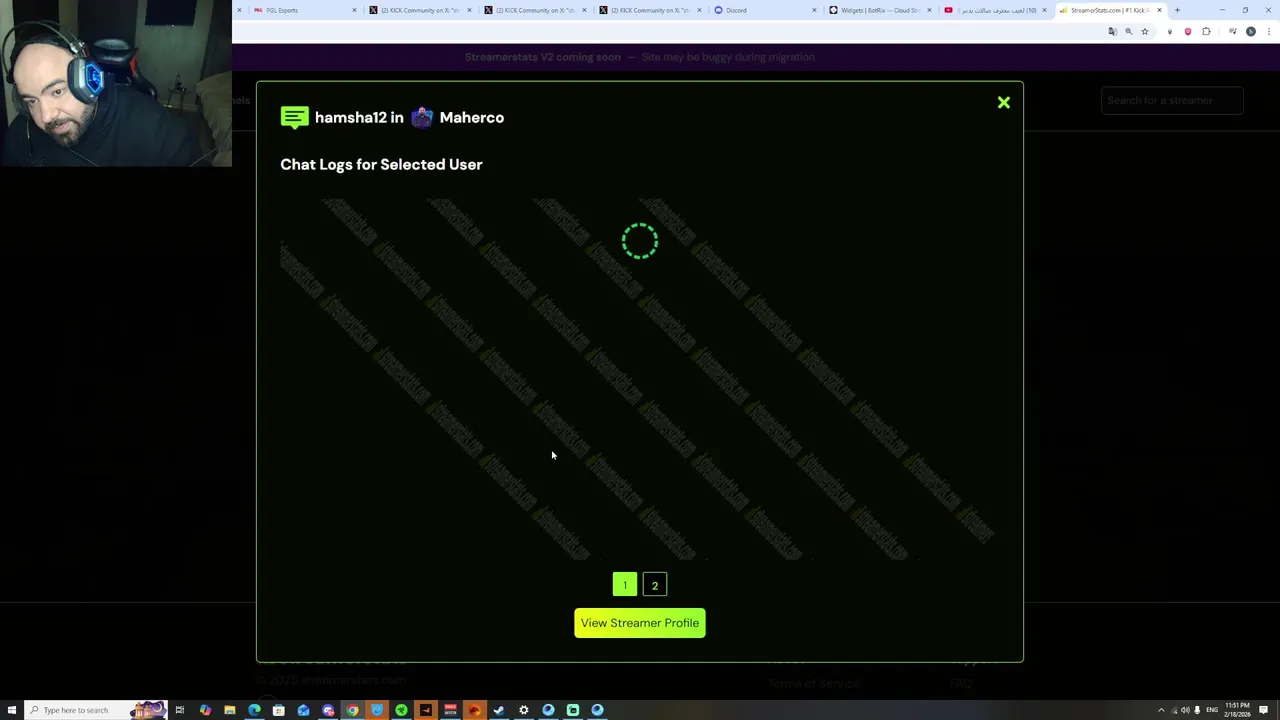This screenshot has height=720, width=1280.
Task: Click the taskbar 'Type here to search' box
Action: 95,710
